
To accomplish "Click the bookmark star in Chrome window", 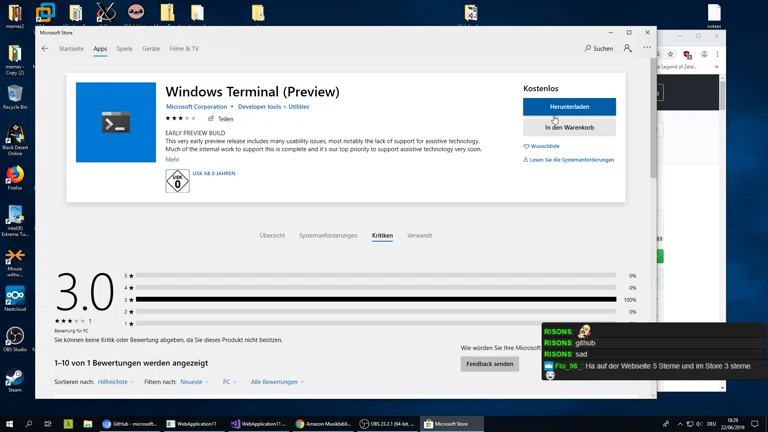I will (671, 54).
